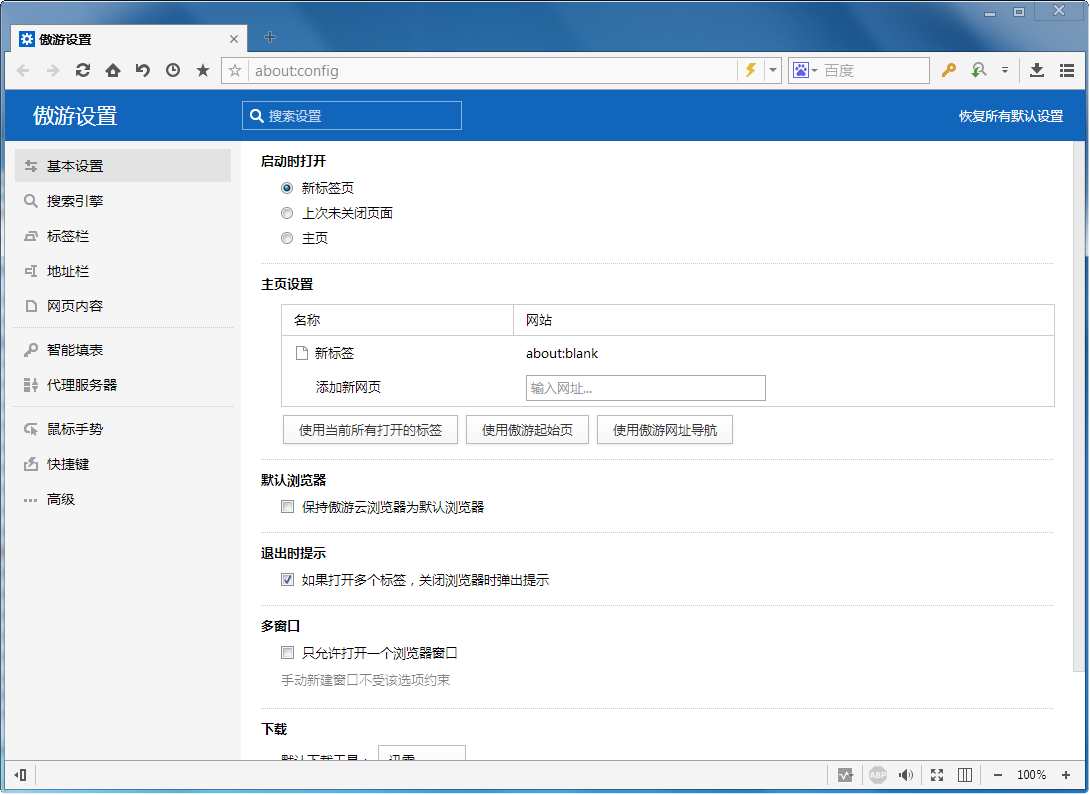The image size is (1090, 795).
Task: Enter fullscreen using the status bar icon
Action: pos(937,774)
